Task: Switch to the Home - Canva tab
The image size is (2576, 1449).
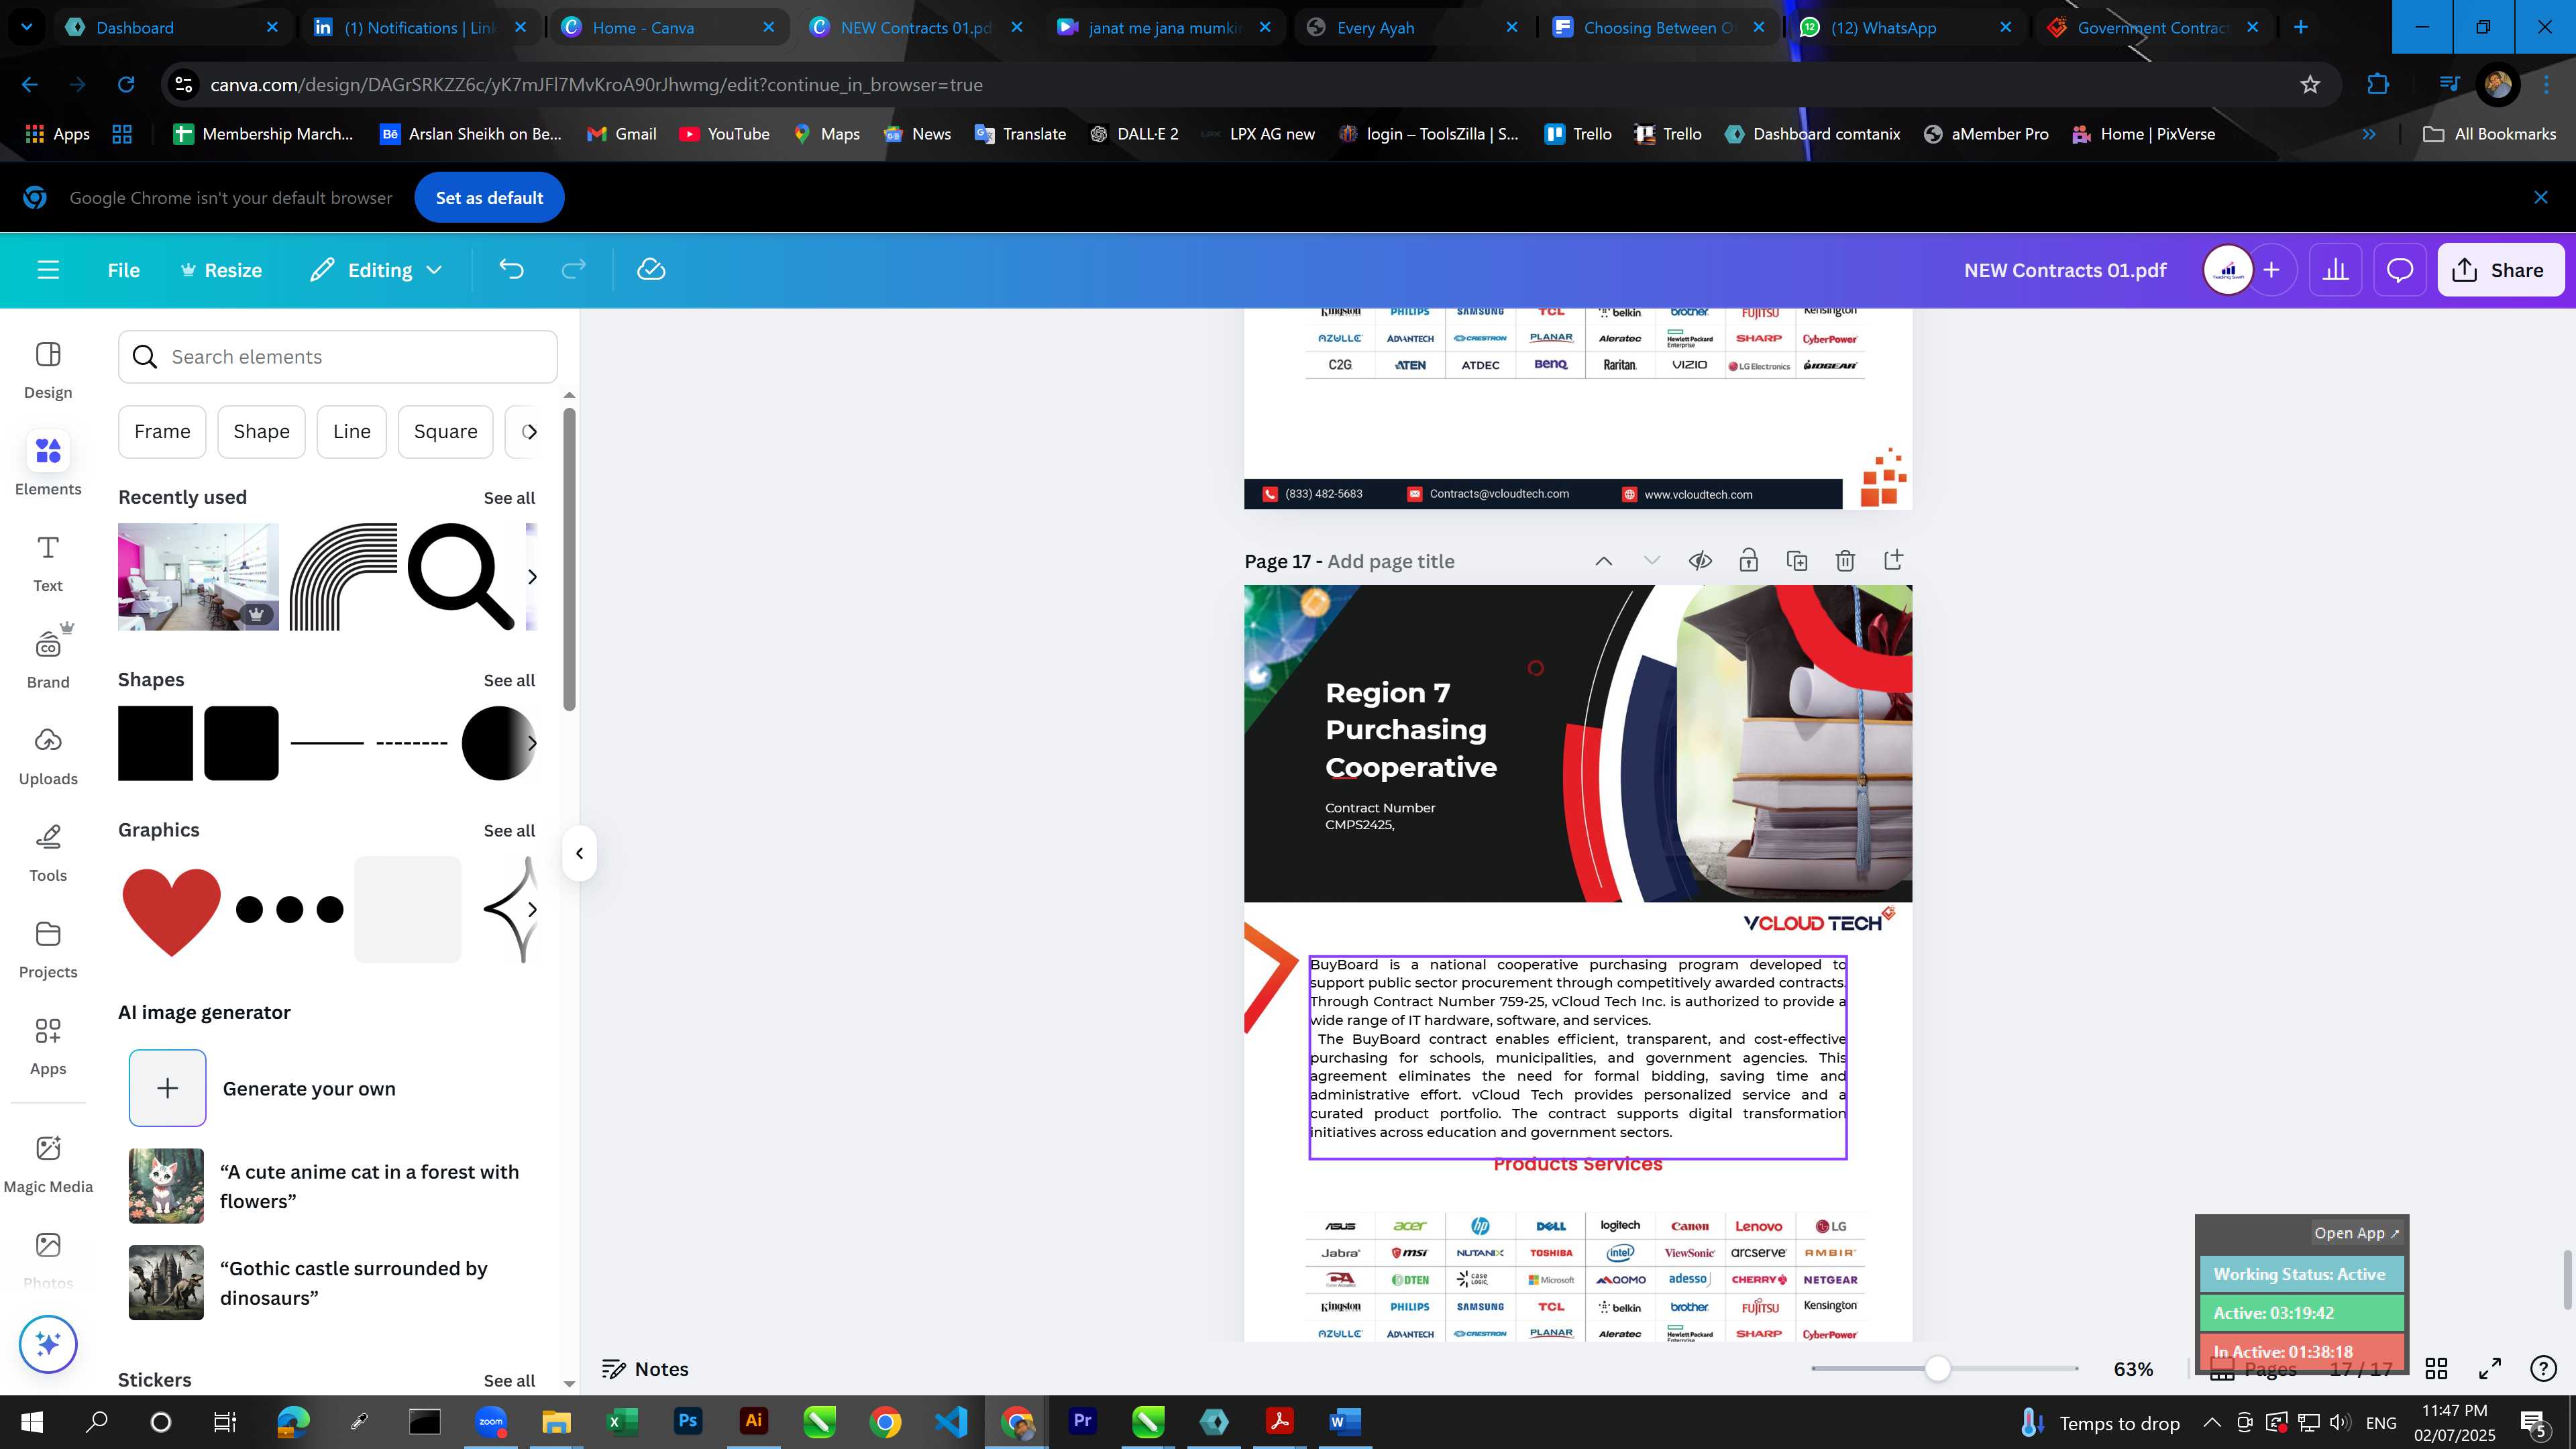Action: pyautogui.click(x=668, y=27)
